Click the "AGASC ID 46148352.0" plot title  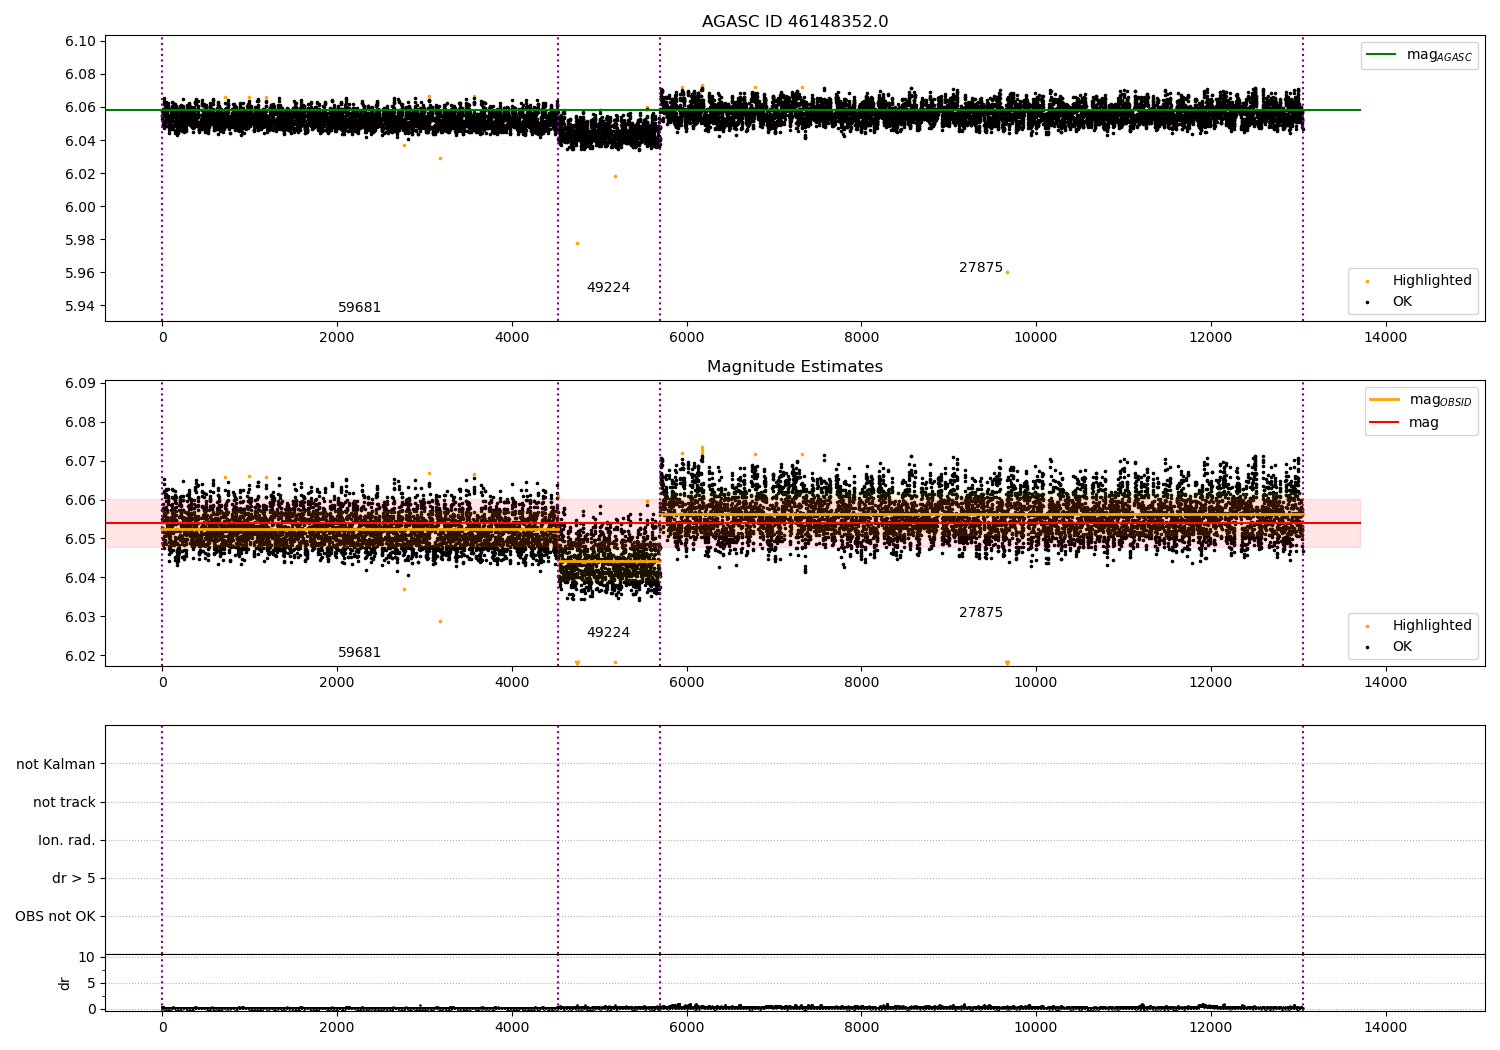pyautogui.click(x=795, y=22)
